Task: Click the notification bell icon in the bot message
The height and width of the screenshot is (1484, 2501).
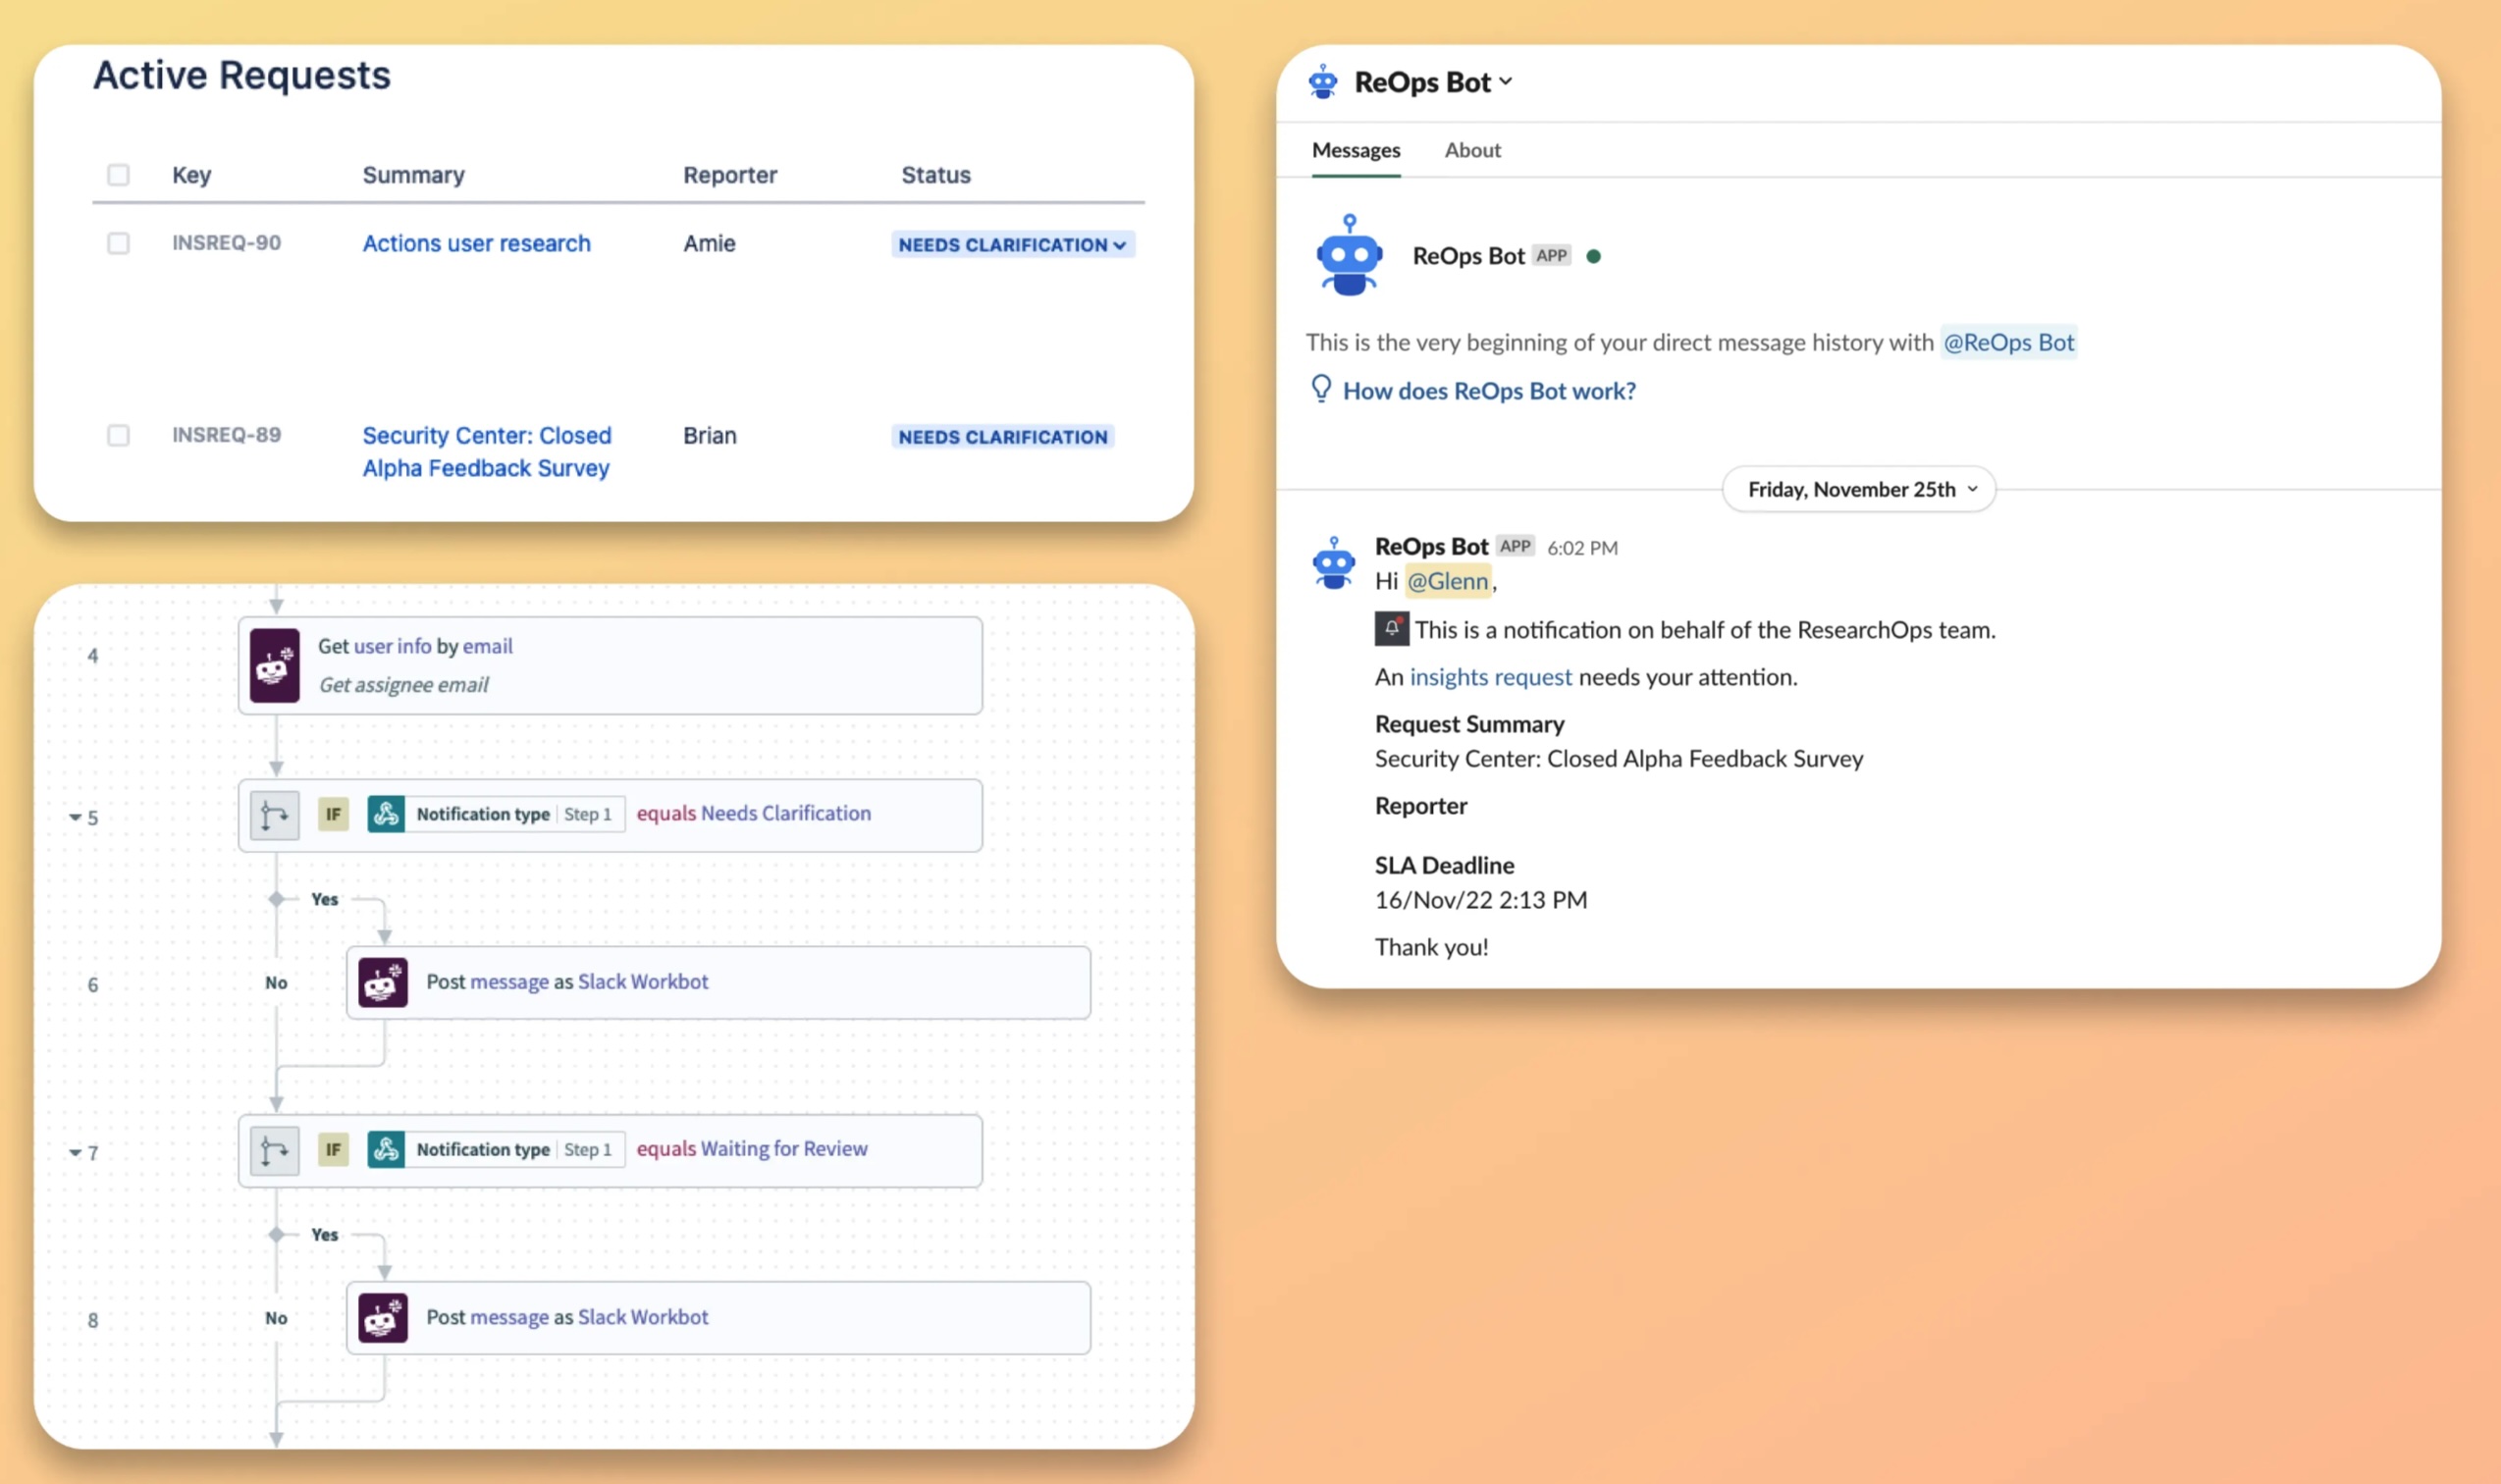Action: [1391, 629]
